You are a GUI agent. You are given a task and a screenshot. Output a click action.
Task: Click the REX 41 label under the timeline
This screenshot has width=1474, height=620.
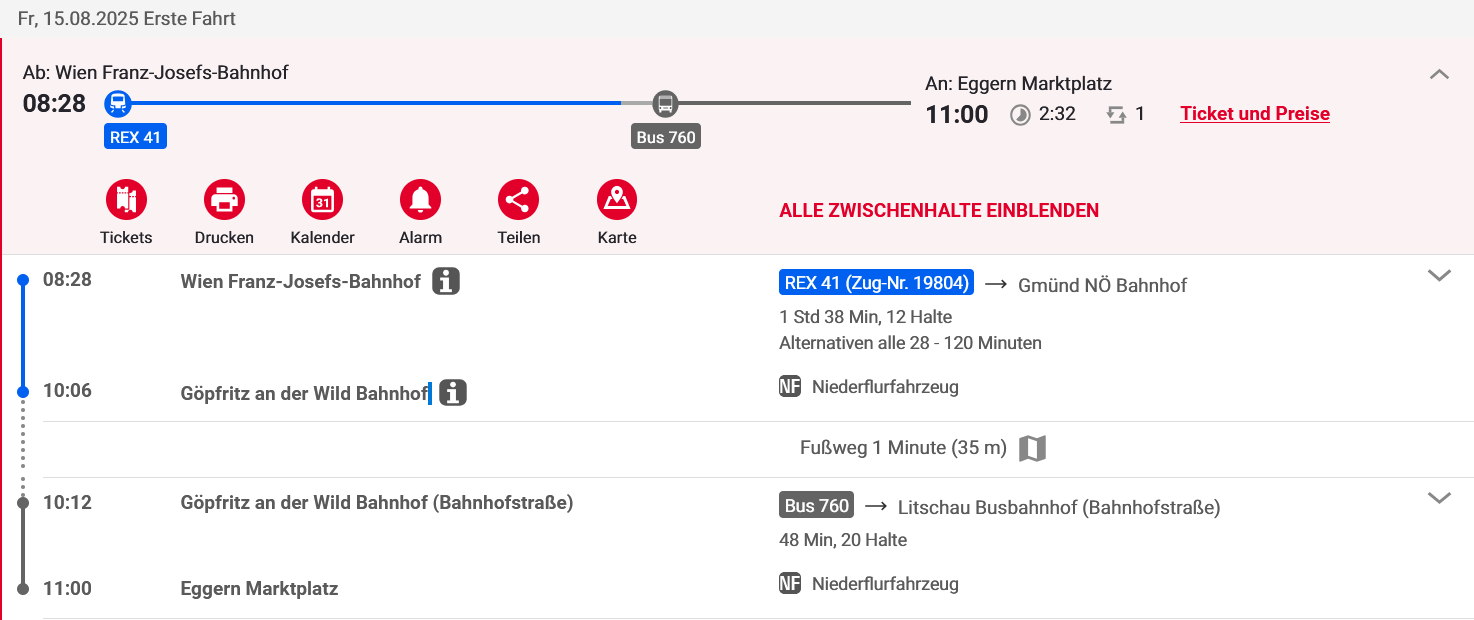tap(135, 138)
